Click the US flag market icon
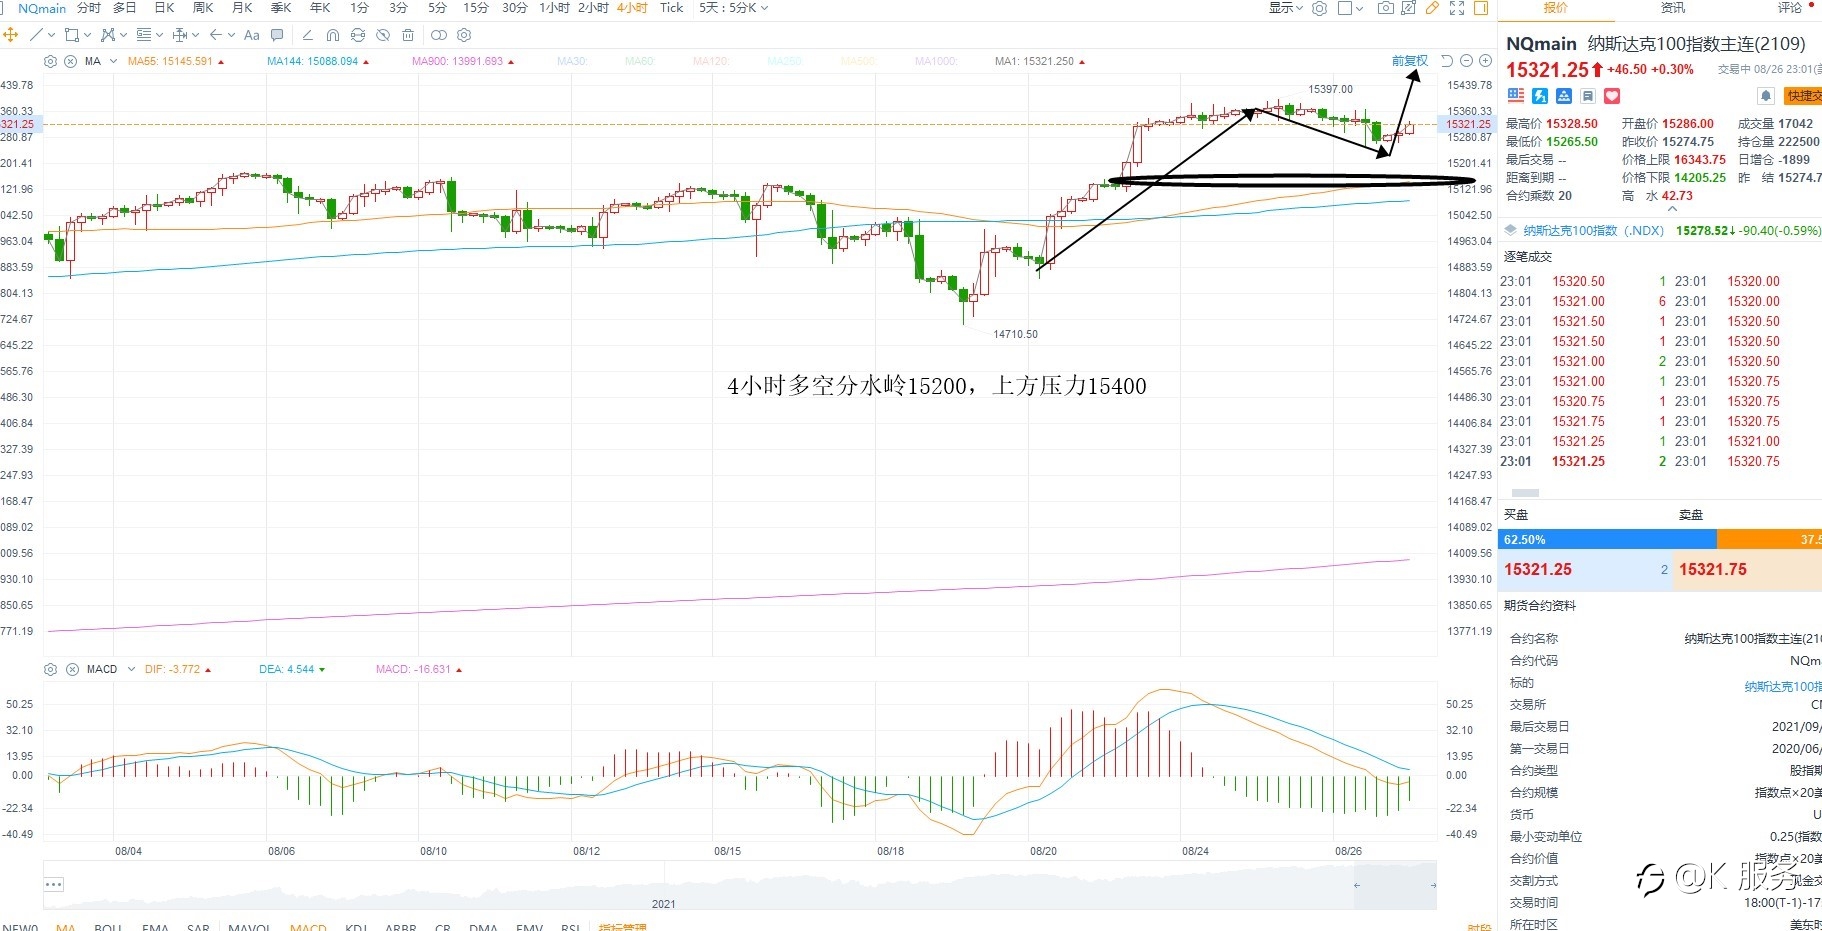 (1516, 96)
